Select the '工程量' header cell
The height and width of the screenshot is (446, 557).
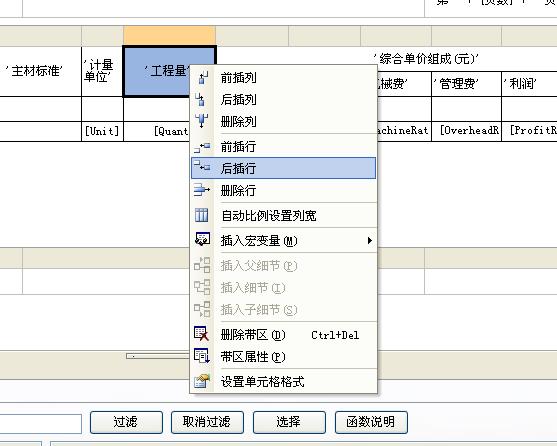click(x=156, y=71)
